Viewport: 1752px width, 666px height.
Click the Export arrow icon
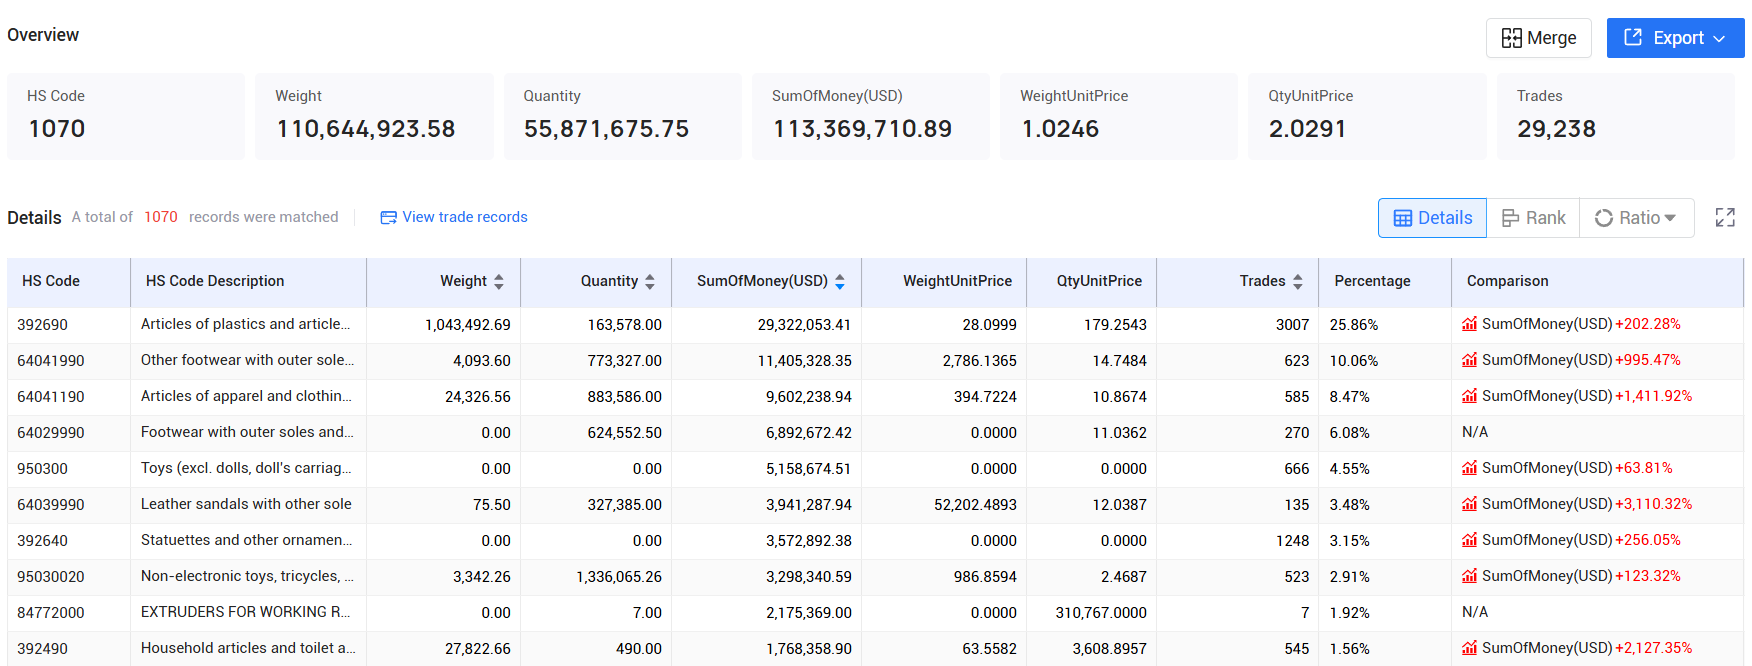pos(1720,39)
